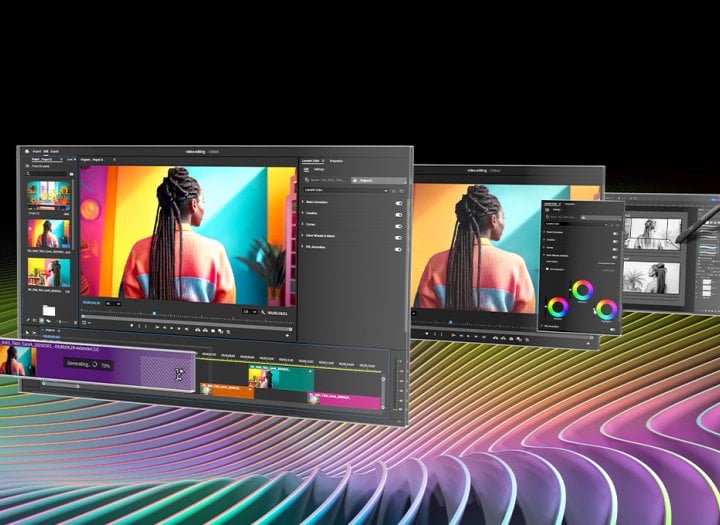Click the wrench settings icon in program monitor
This screenshot has height=525, width=720.
(263, 312)
